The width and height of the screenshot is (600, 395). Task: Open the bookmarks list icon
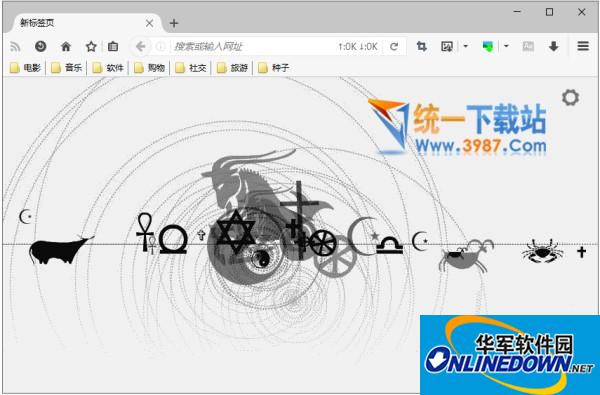coord(113,47)
